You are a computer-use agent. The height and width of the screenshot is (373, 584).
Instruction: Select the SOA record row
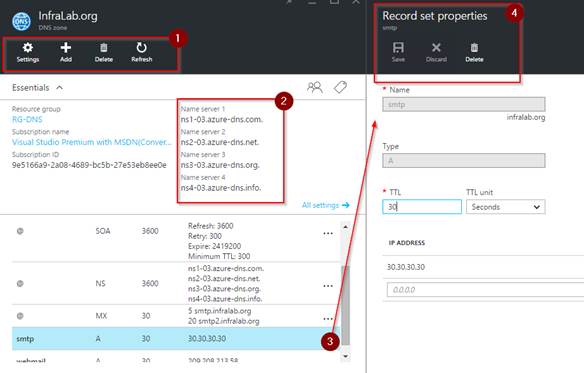click(176, 241)
